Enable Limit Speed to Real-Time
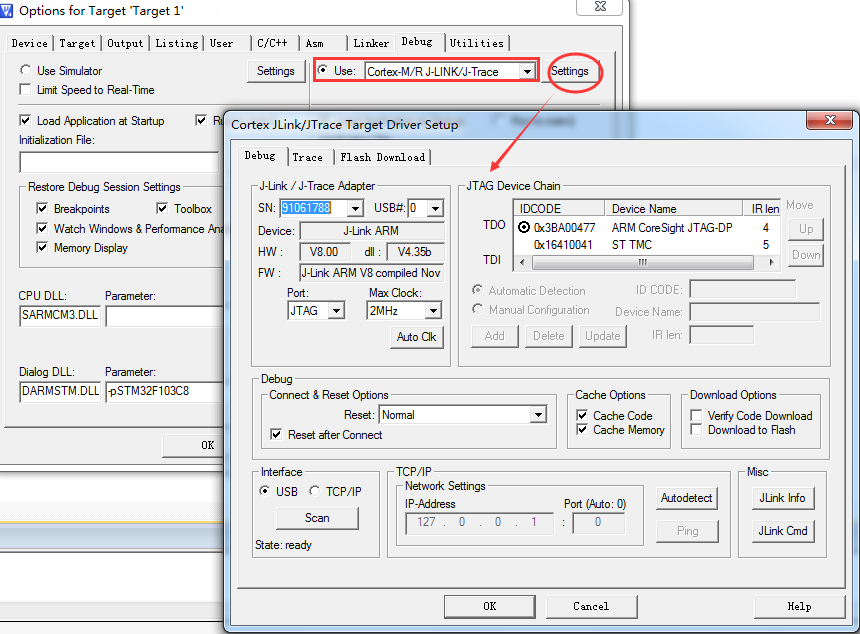This screenshot has height=634, width=860. tap(25, 89)
